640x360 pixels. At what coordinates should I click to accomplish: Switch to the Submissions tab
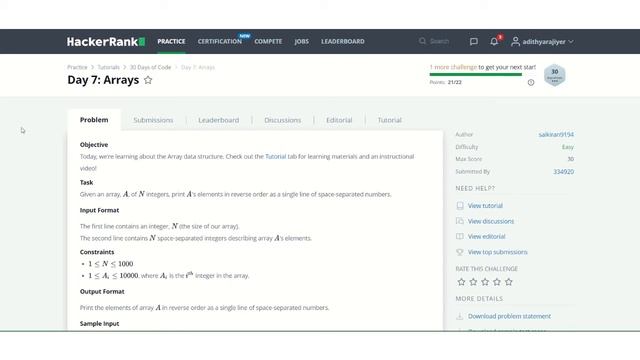point(153,120)
